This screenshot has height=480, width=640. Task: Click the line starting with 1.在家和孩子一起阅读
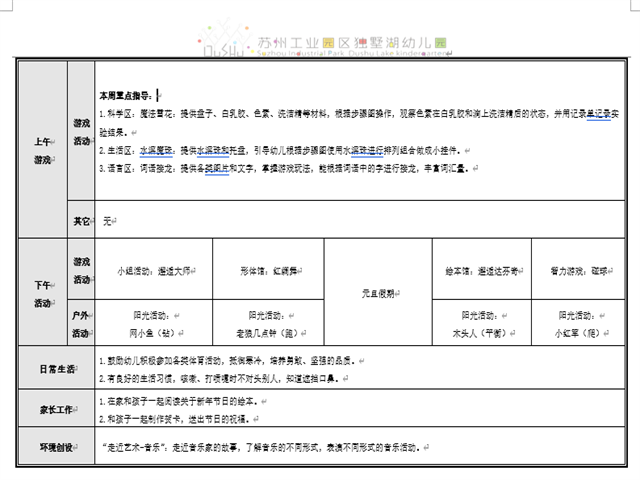[x=182, y=401]
